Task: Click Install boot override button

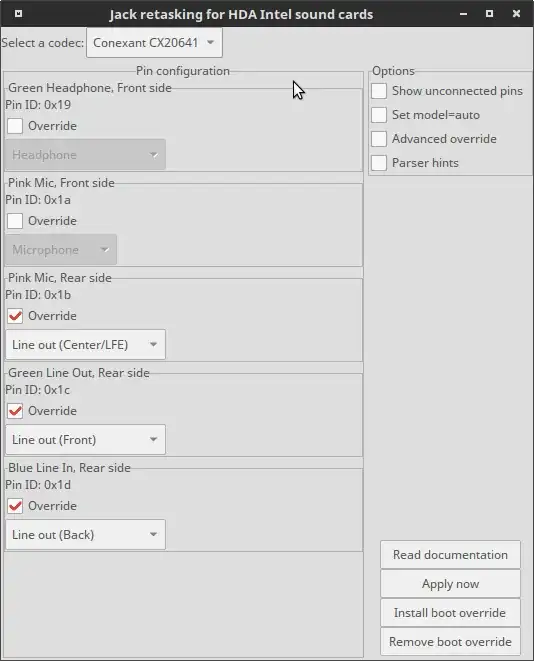Action: click(x=450, y=613)
